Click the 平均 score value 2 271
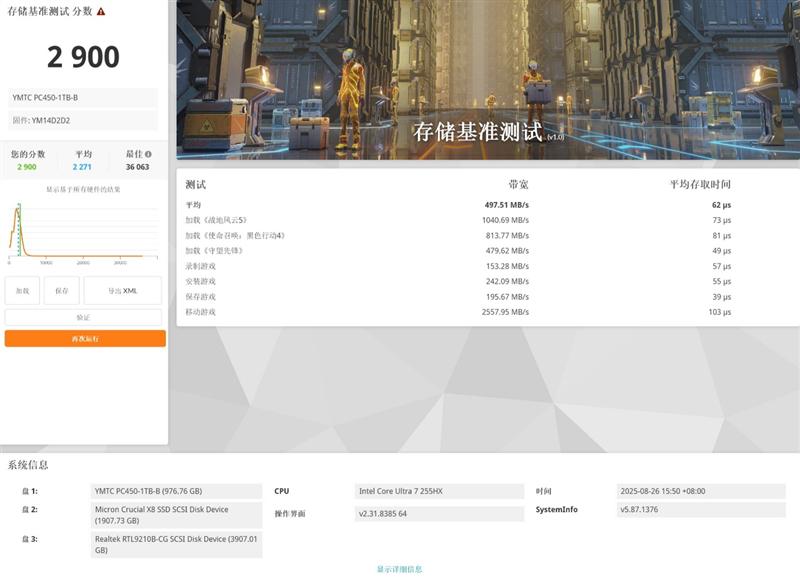The width and height of the screenshot is (800, 578). 82,167
